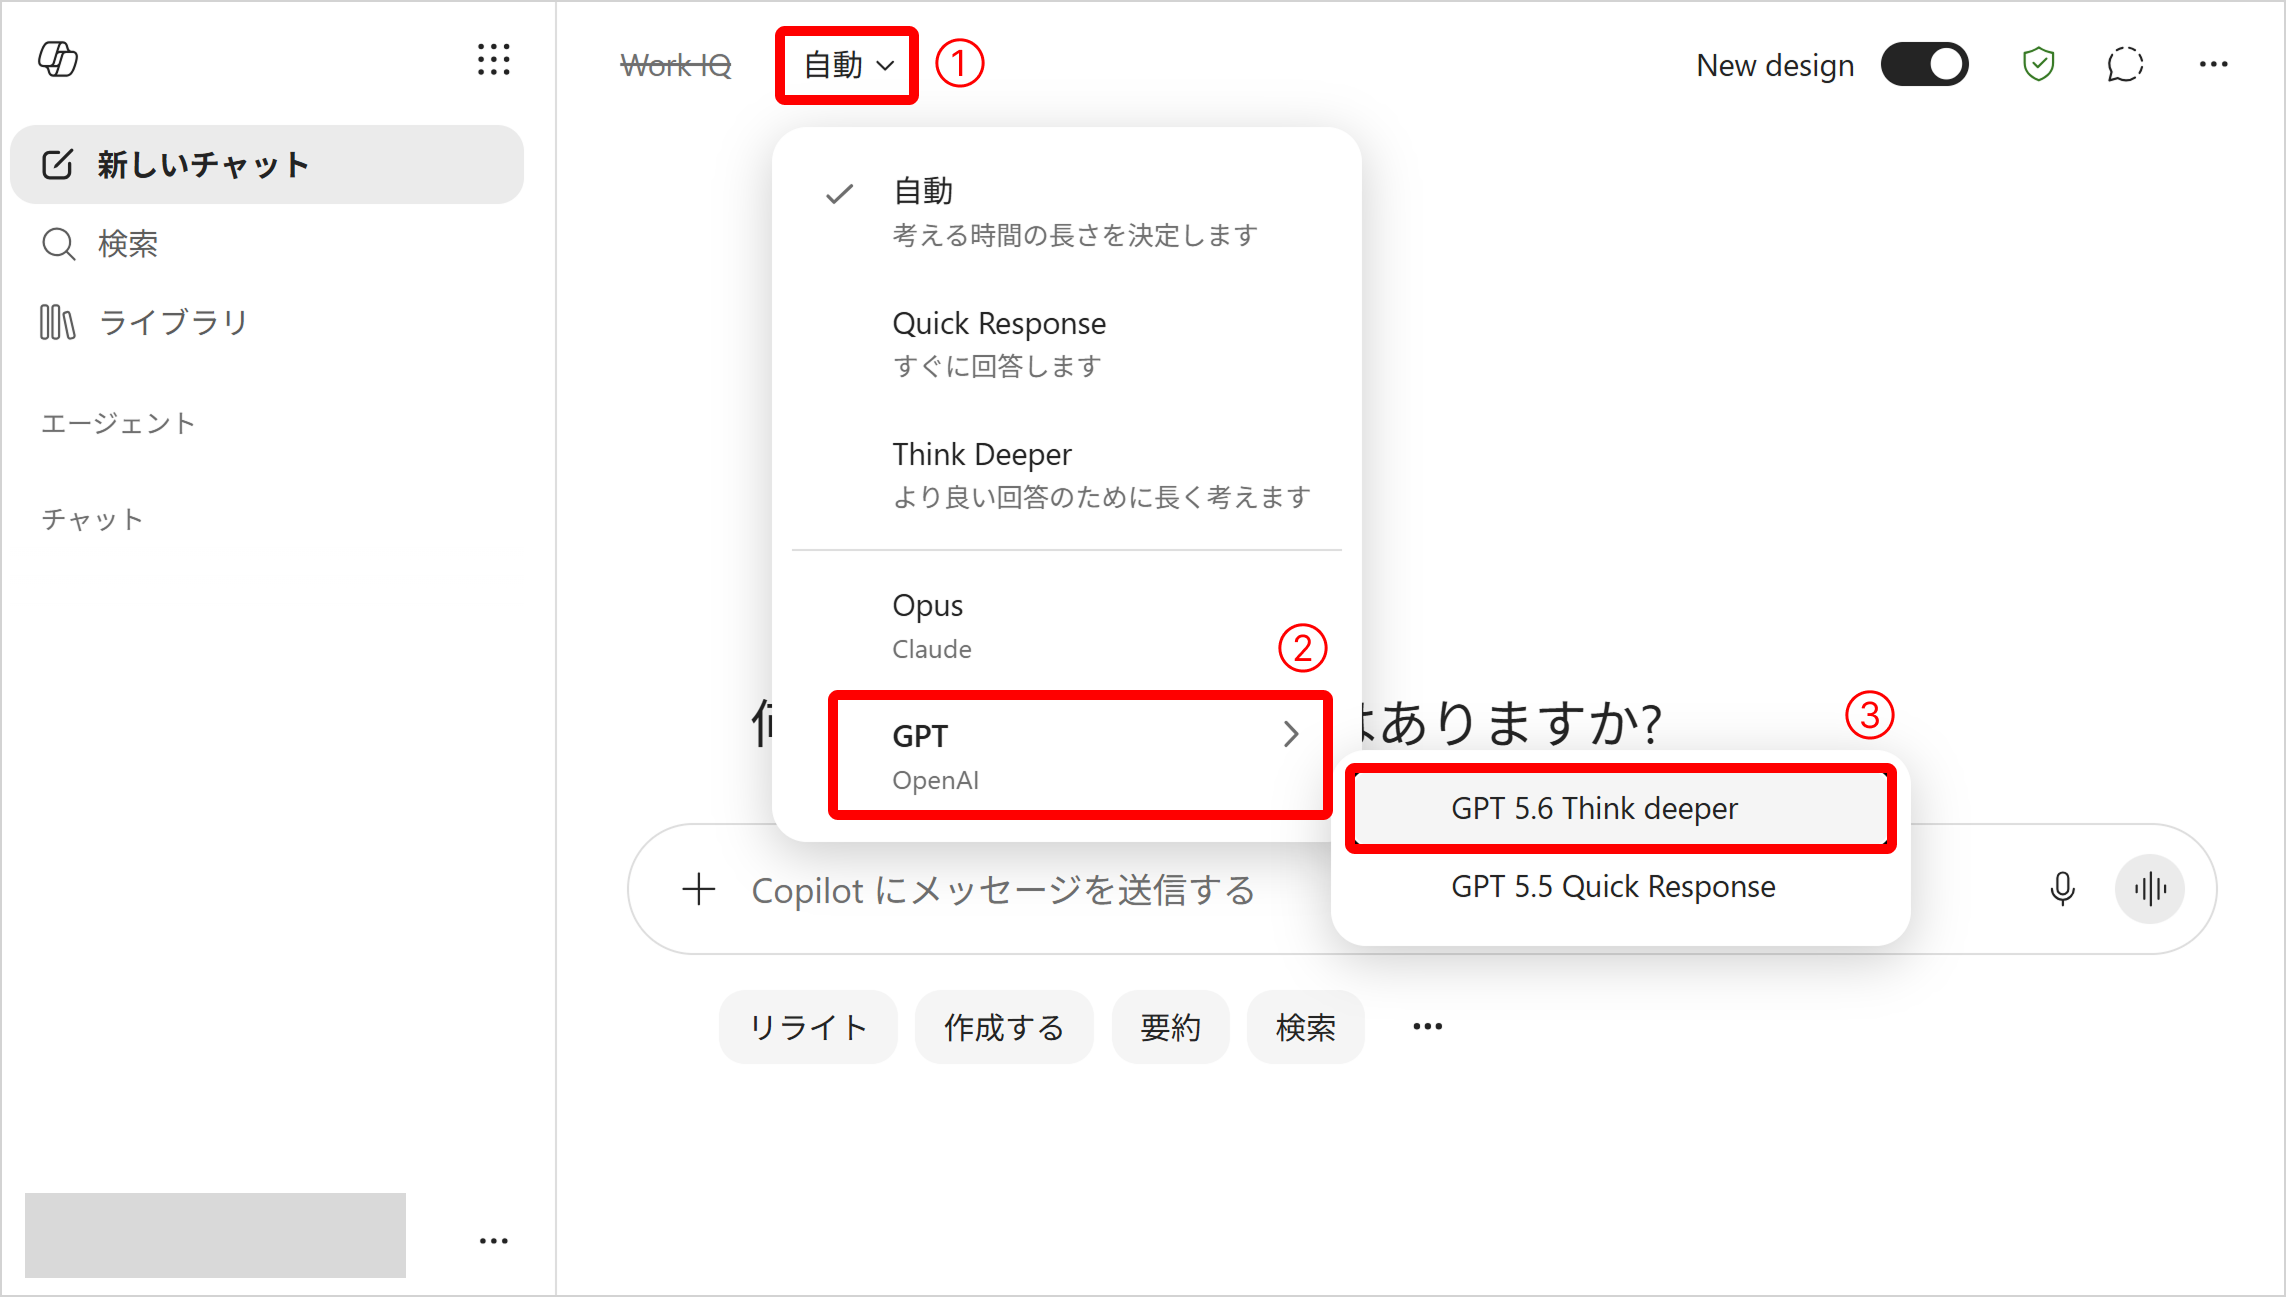2286x1297 pixels.
Task: Select the Opus Claude model
Action: pos(1067,625)
